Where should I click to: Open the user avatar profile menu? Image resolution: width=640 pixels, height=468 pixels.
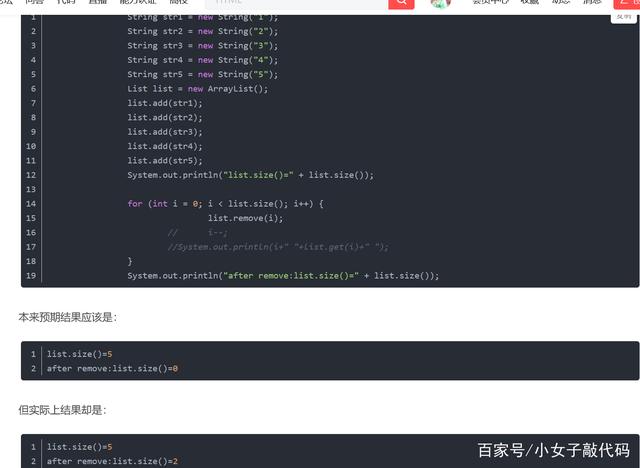point(441,3)
